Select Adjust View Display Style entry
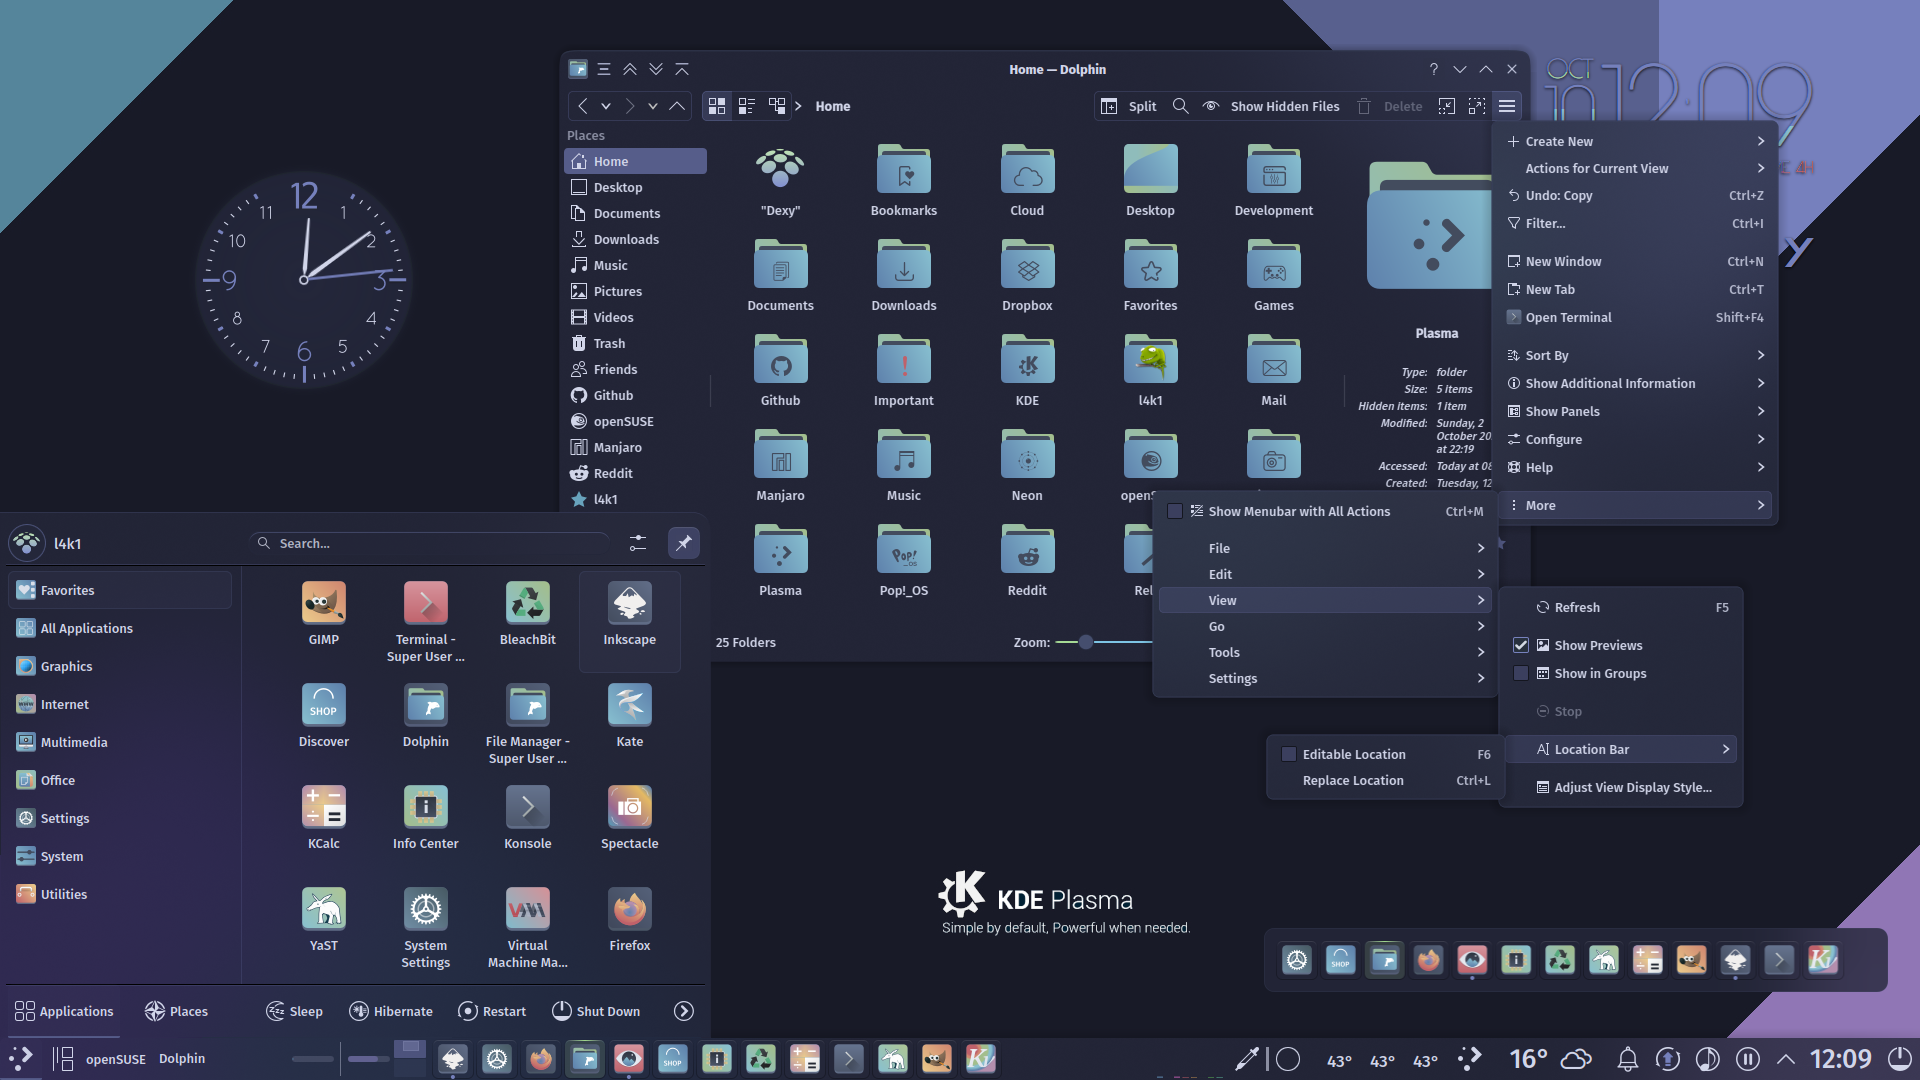 pos(1621,787)
